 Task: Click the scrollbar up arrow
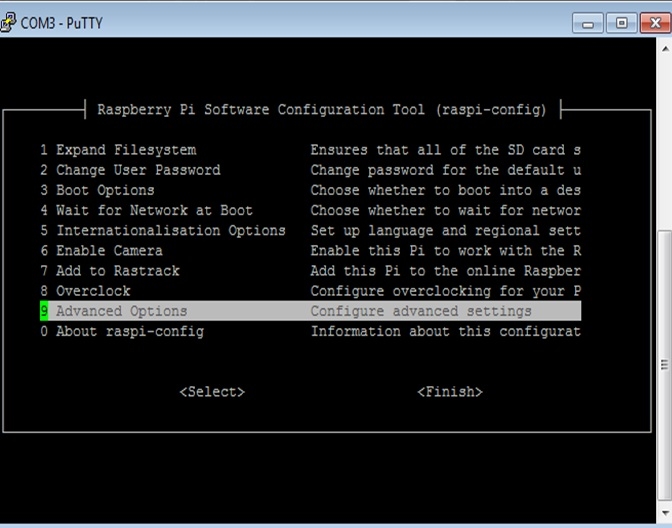point(665,49)
